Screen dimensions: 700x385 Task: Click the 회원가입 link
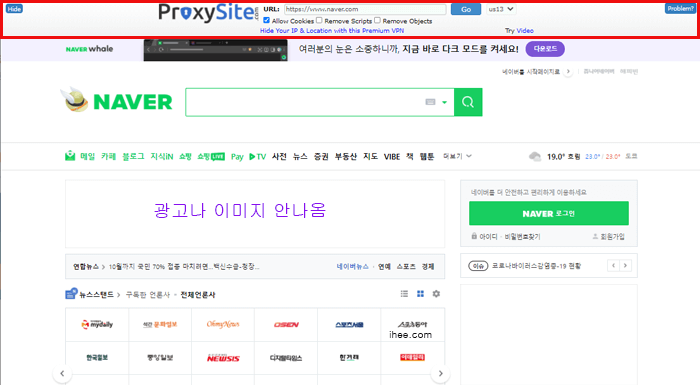(608, 236)
